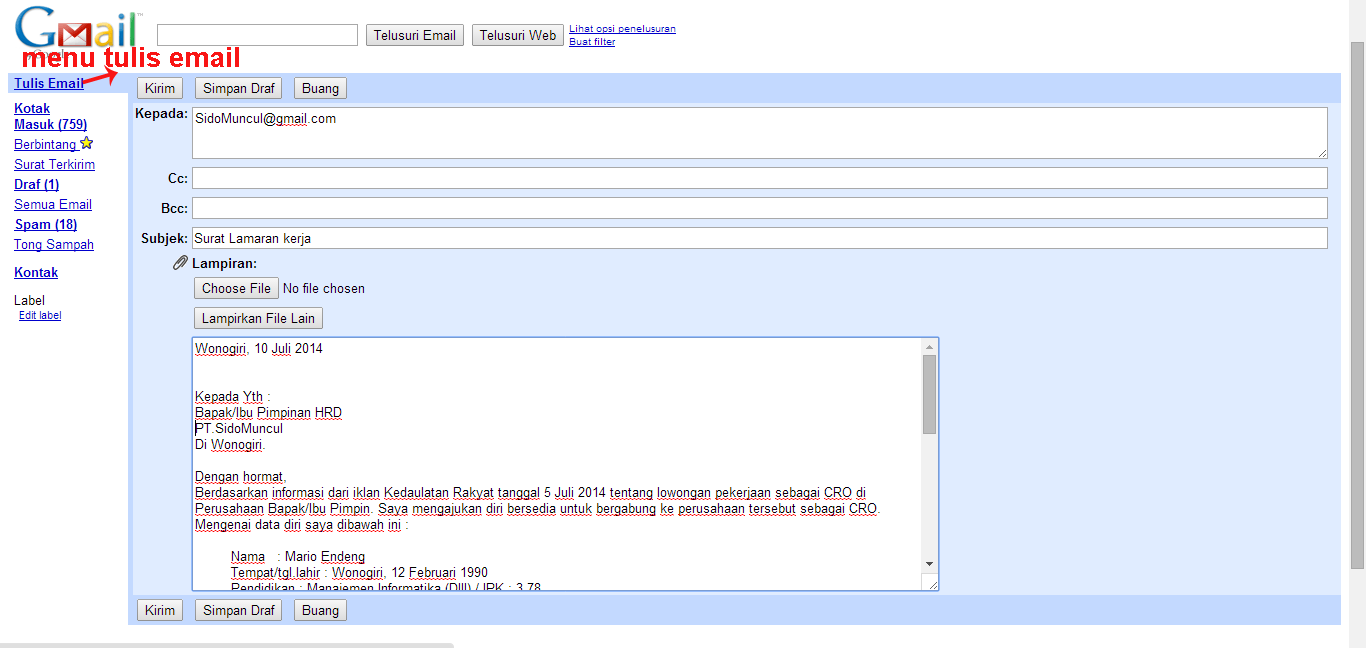Open Draf (1) folder

36,184
